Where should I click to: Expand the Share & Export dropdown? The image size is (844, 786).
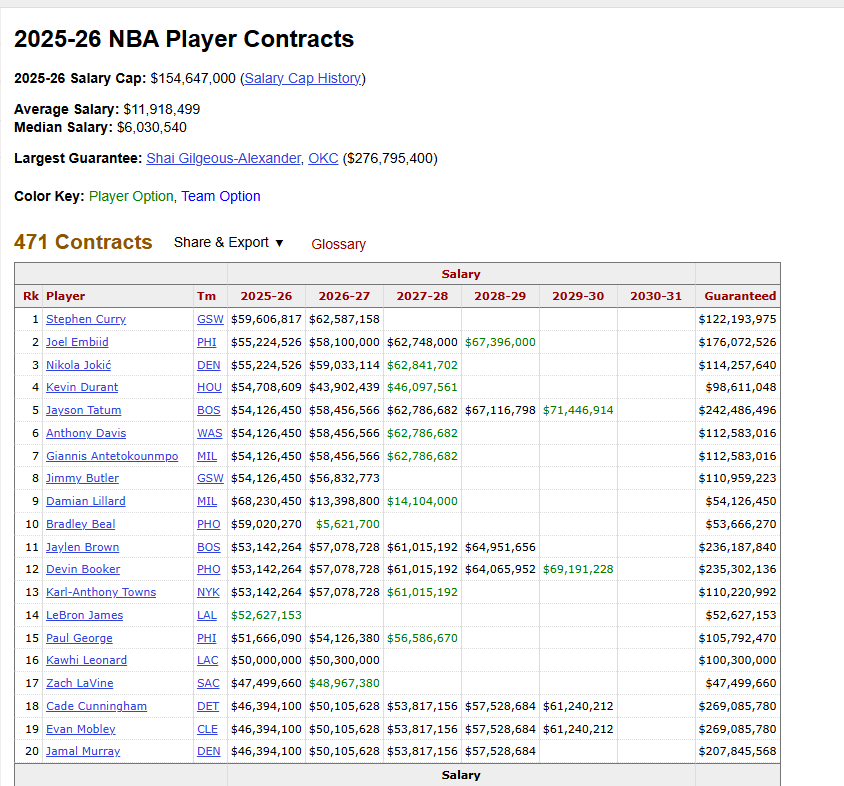[229, 242]
